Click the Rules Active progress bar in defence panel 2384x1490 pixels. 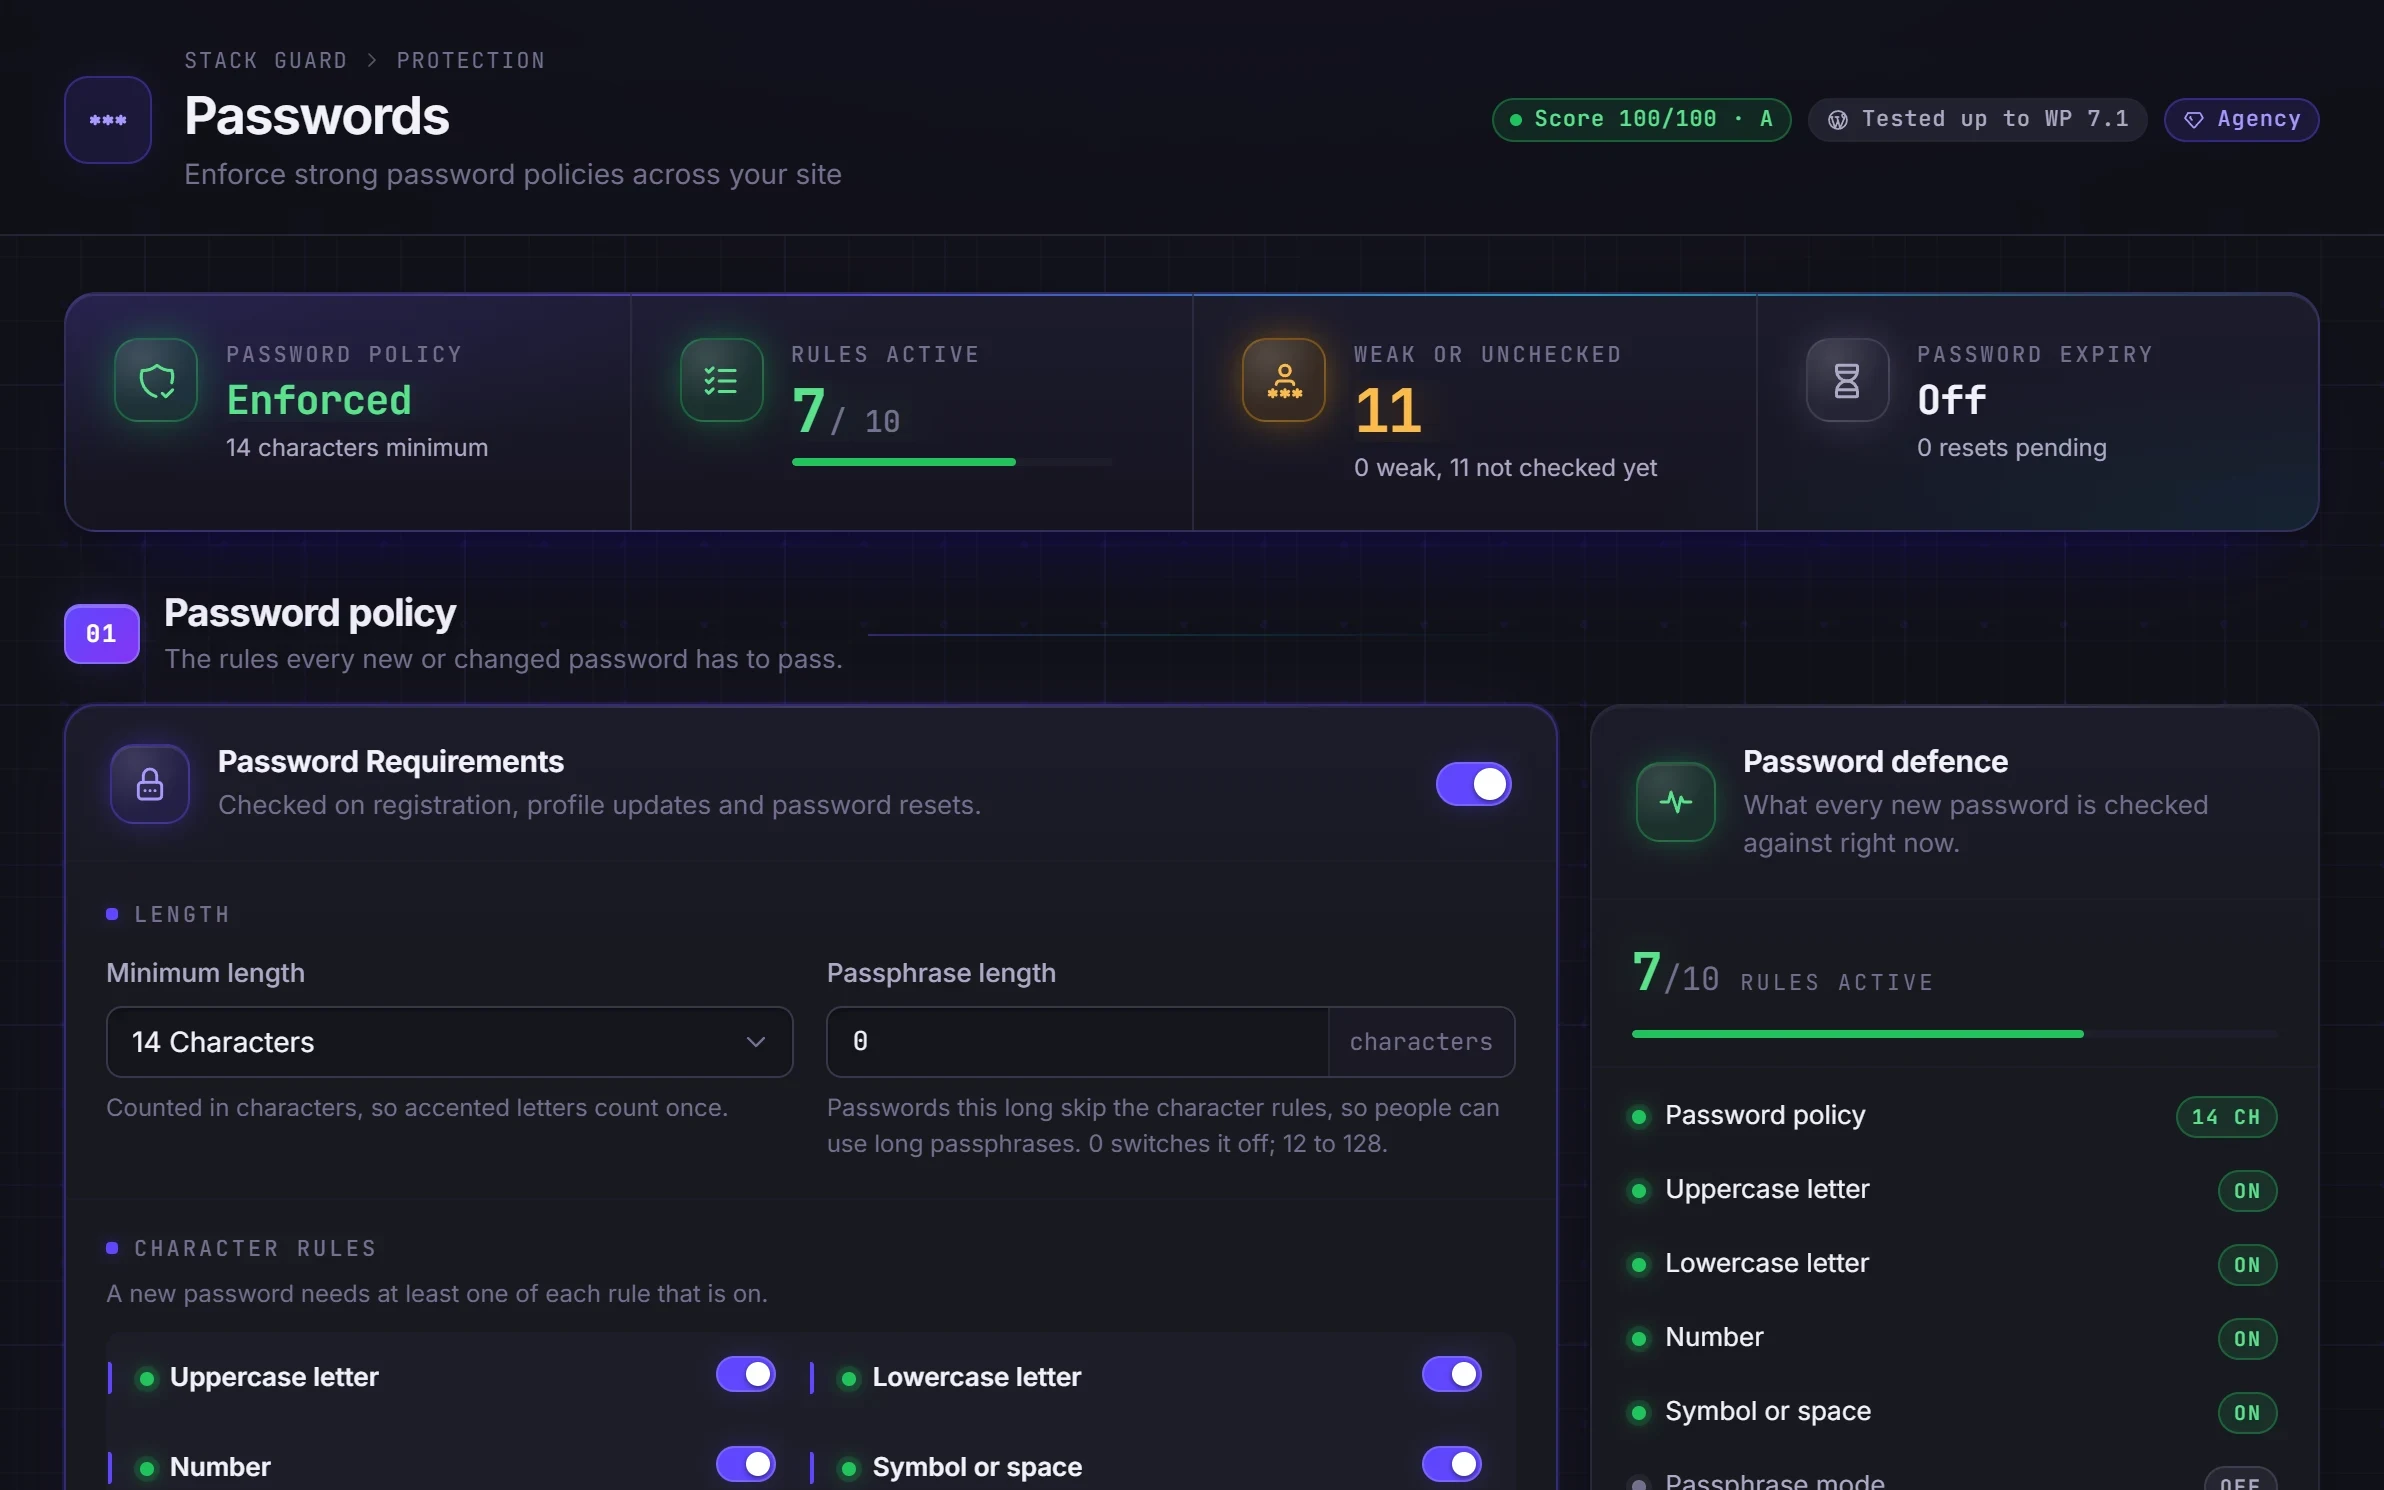click(1954, 1034)
